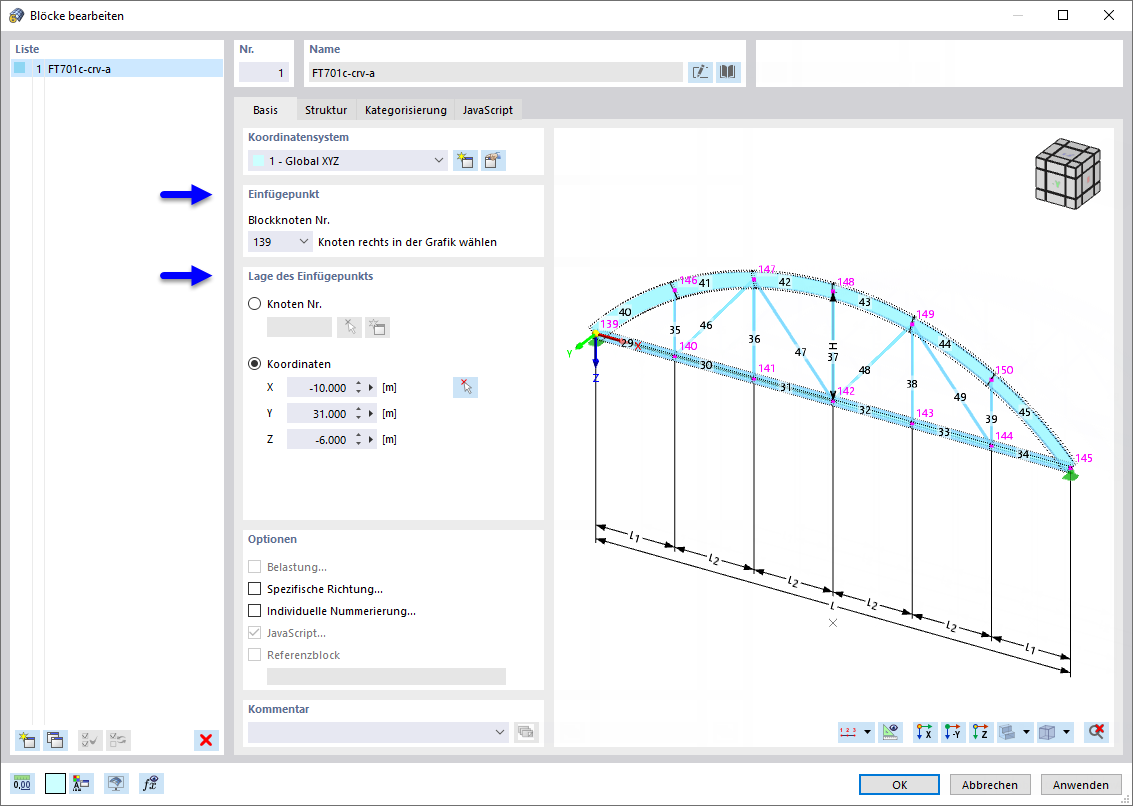Click the Z coordinate input field
The height and width of the screenshot is (806, 1133).
click(x=320, y=440)
